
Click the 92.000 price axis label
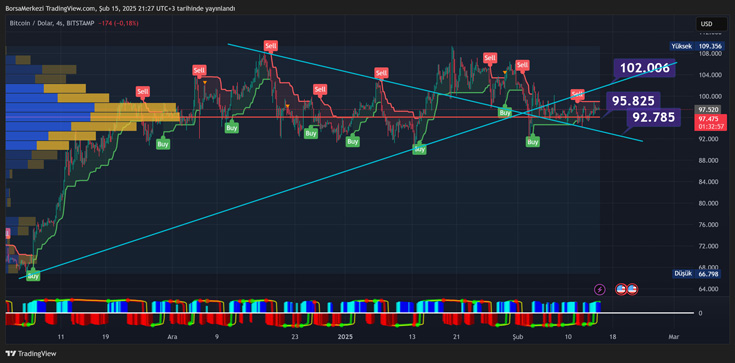pos(709,139)
